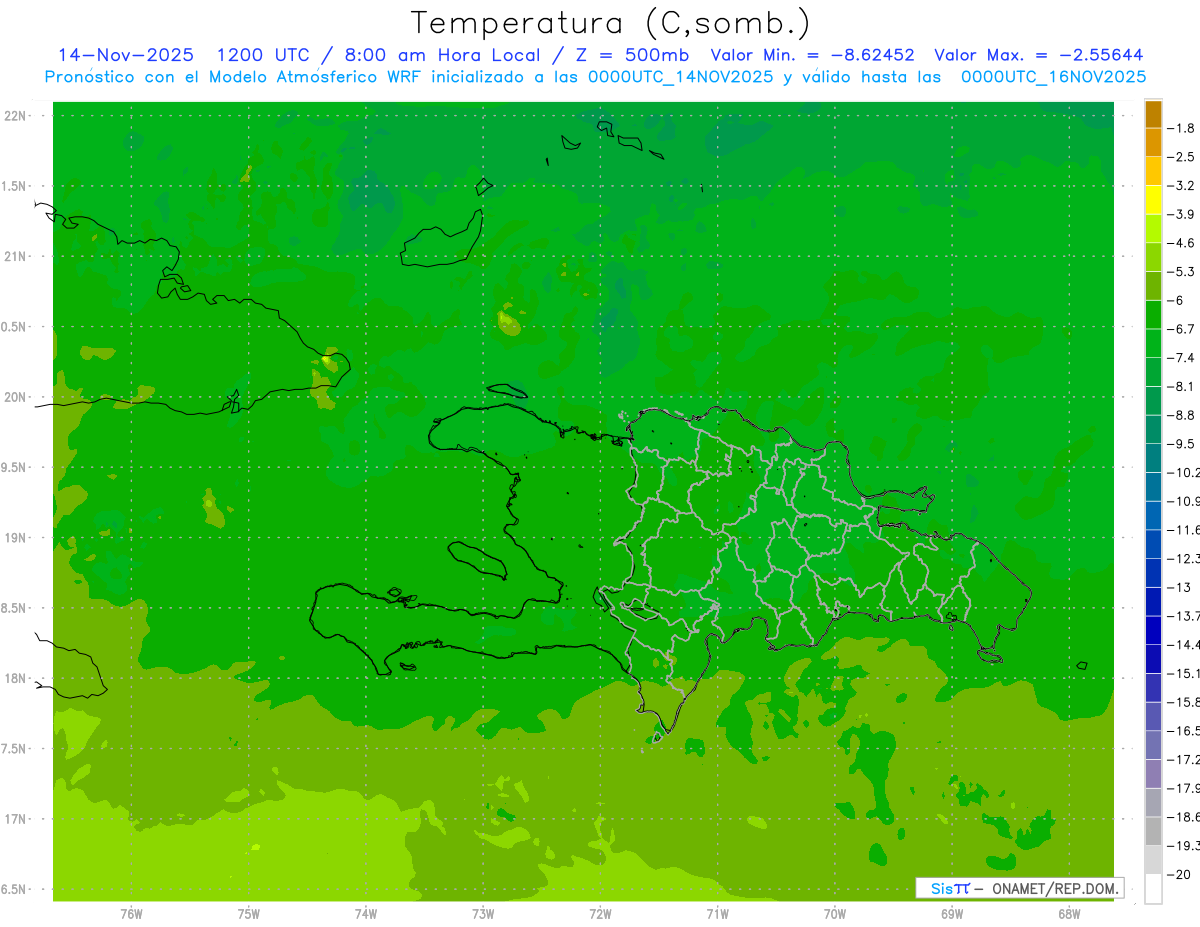Click the '75W' longitude label

[248, 913]
